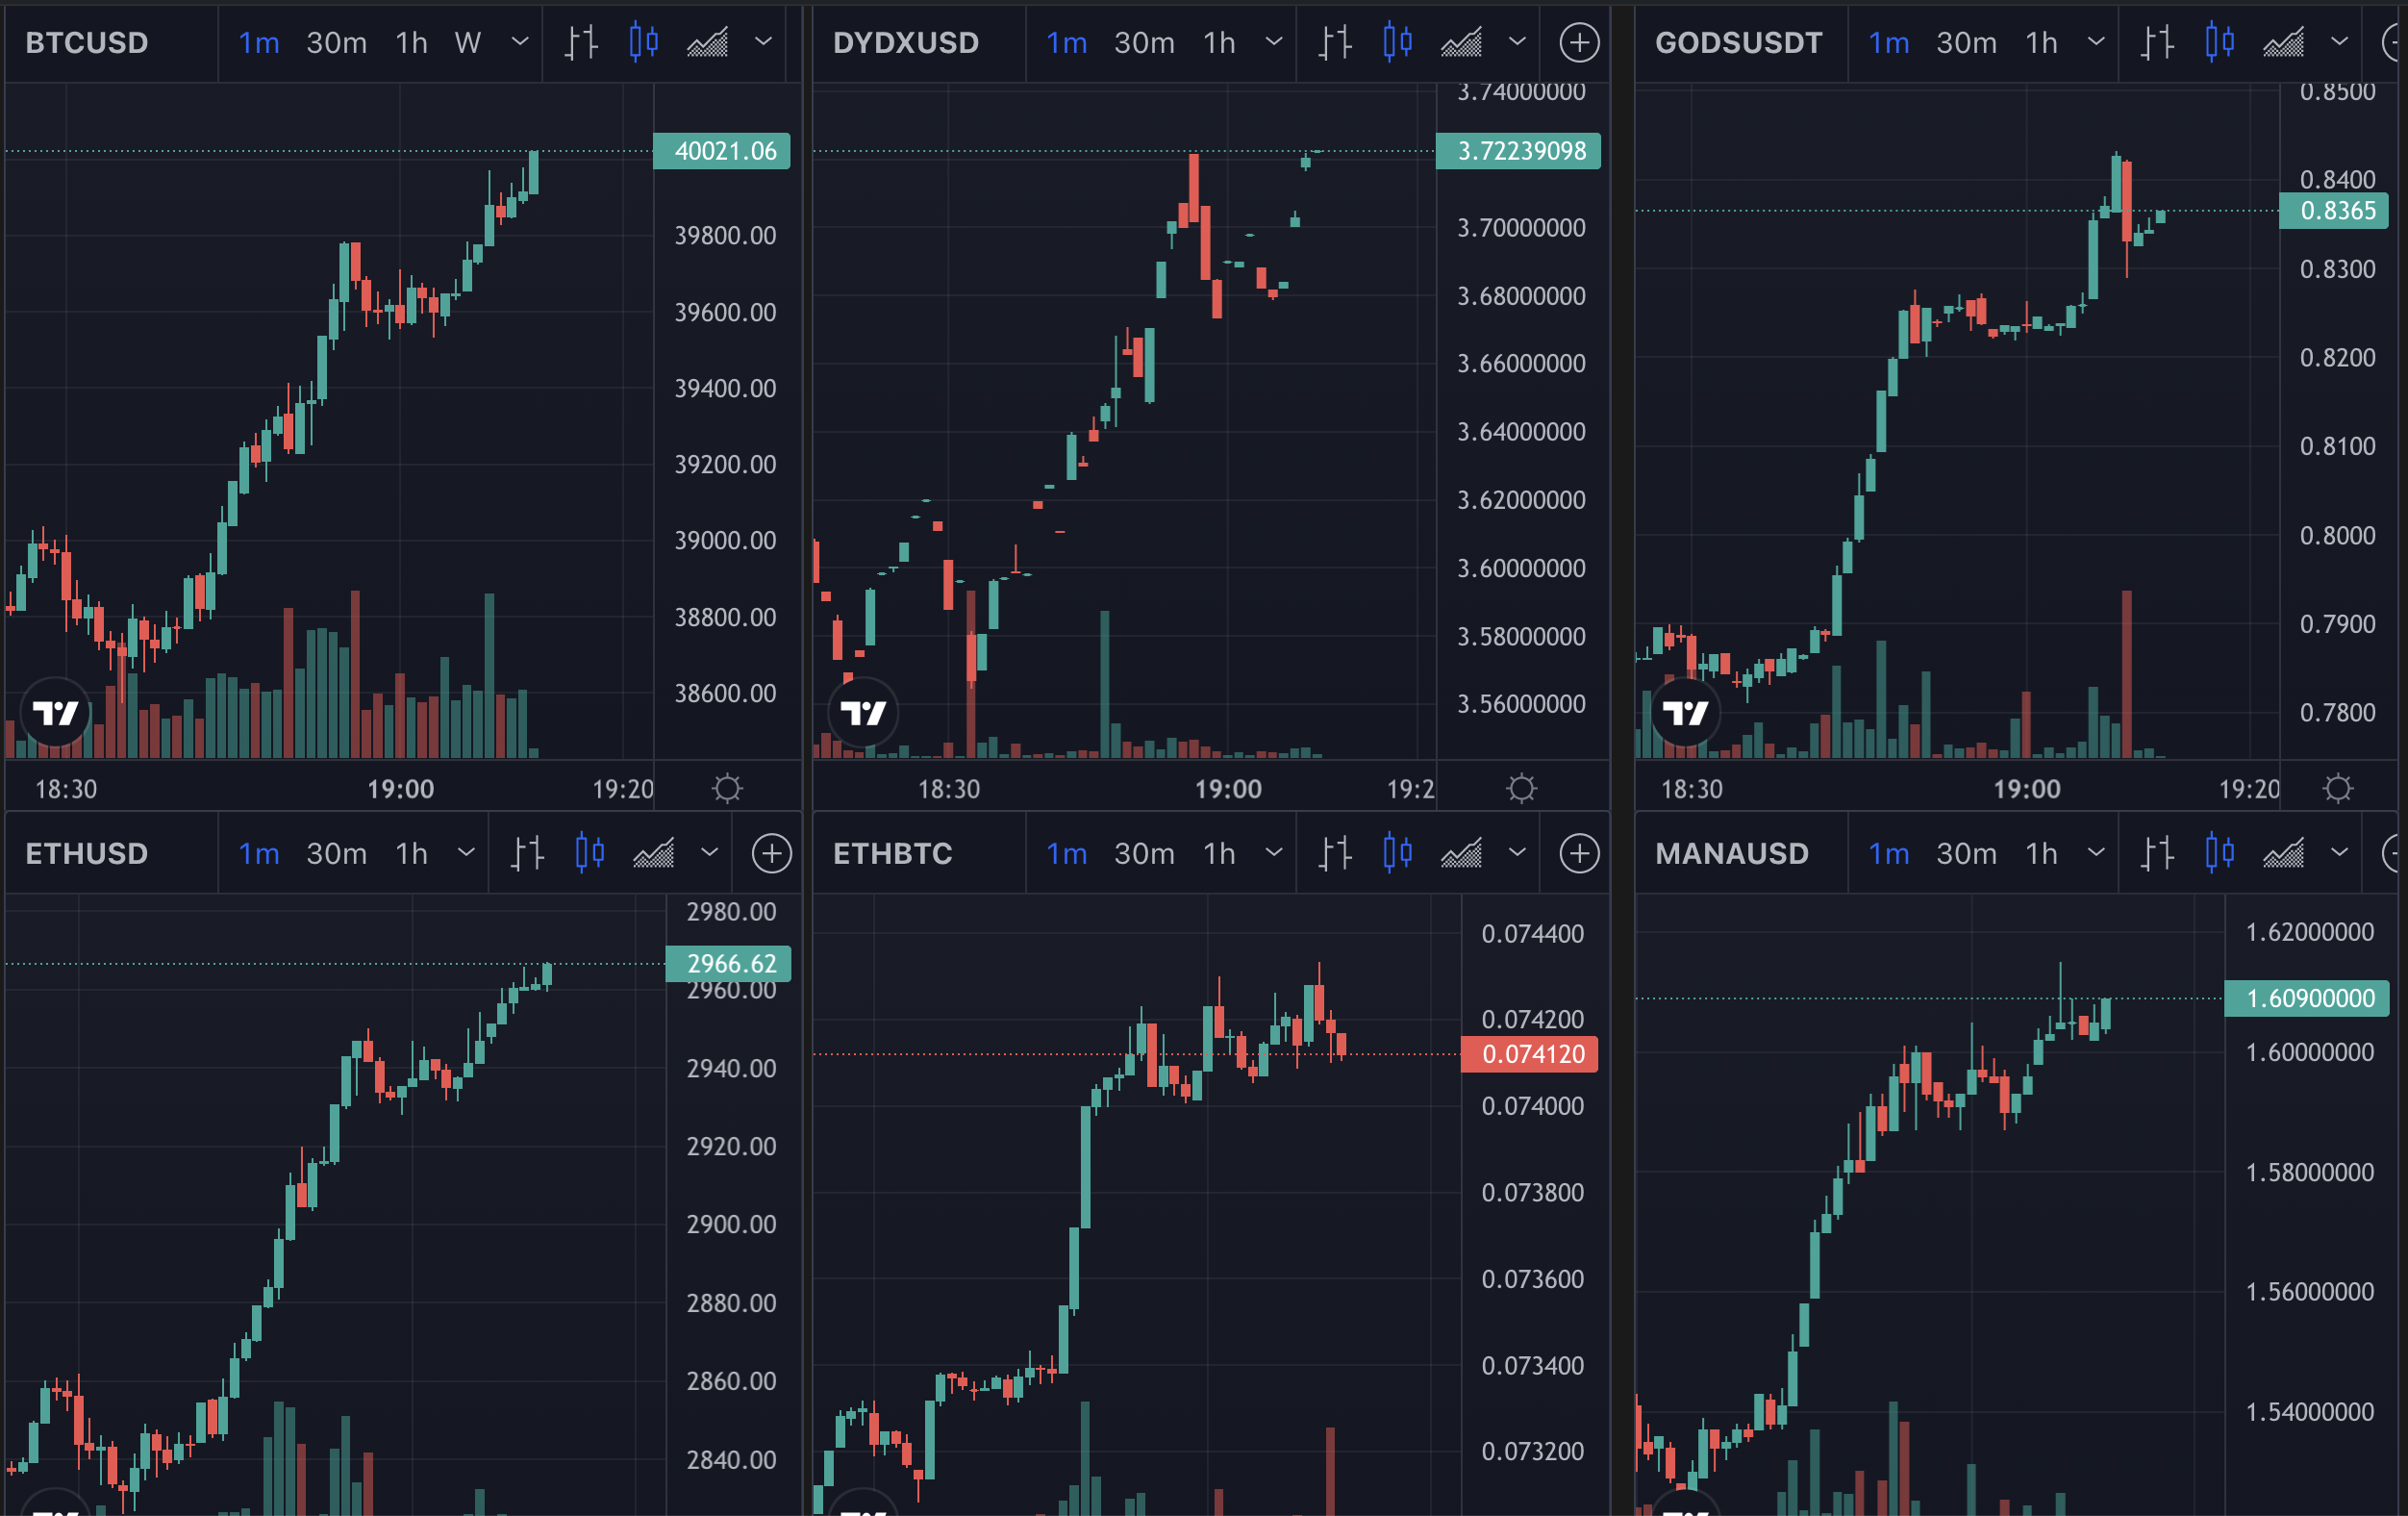Expand more timeframes dropdown in ETHBTC panel
The image size is (2408, 1516).
click(1273, 853)
